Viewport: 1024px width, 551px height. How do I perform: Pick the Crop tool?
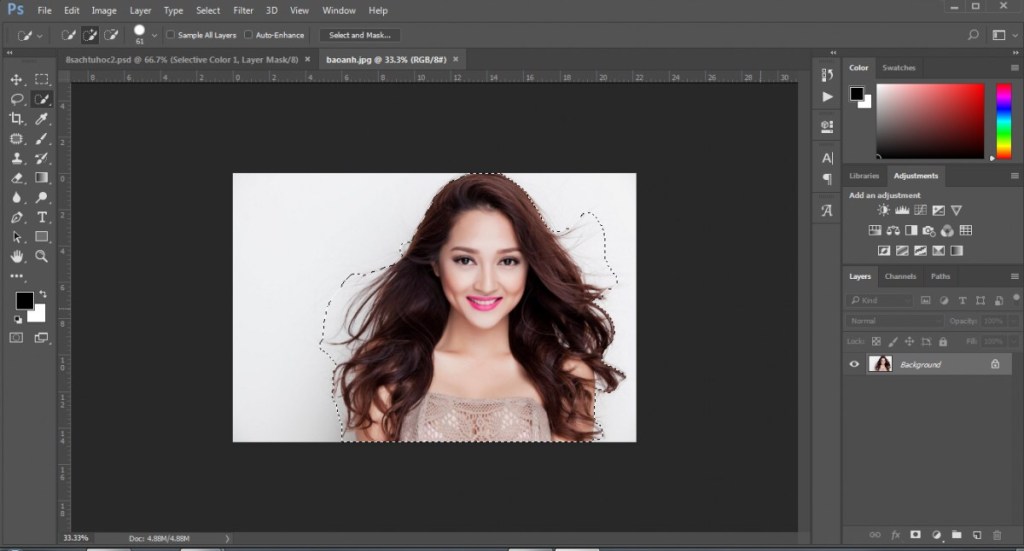(x=16, y=119)
